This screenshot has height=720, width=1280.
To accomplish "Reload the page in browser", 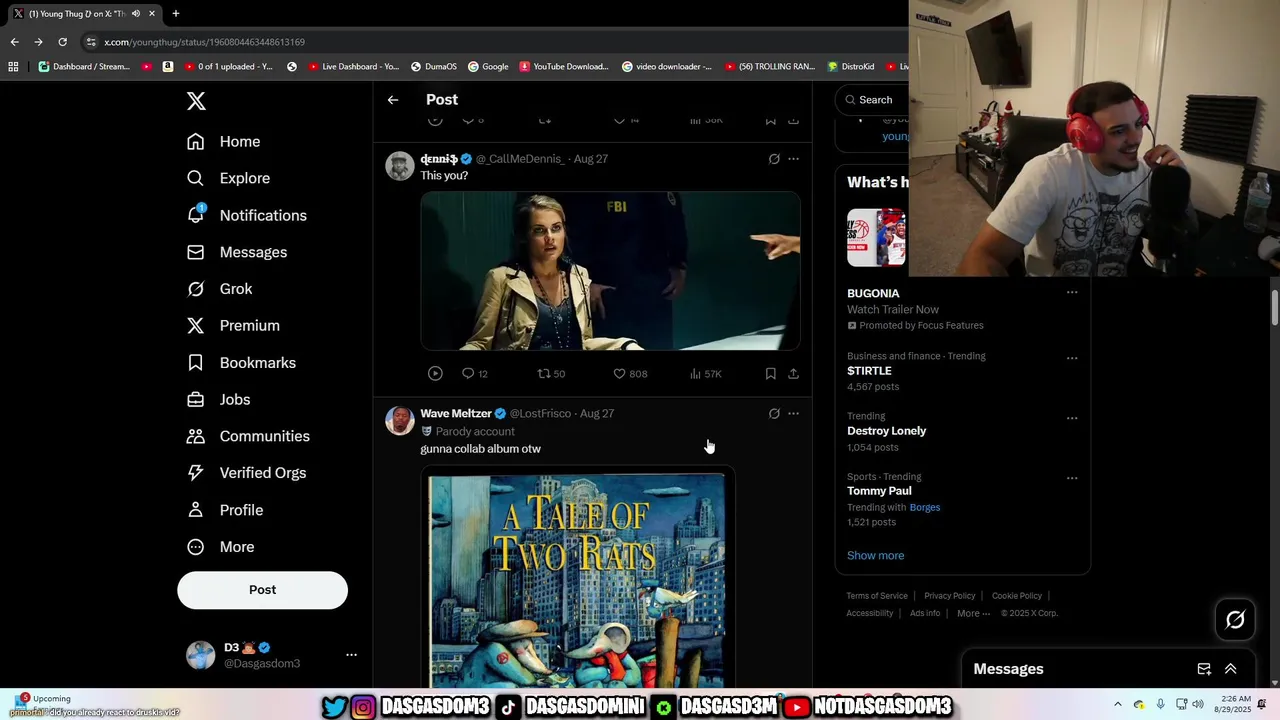I will (x=62, y=42).
